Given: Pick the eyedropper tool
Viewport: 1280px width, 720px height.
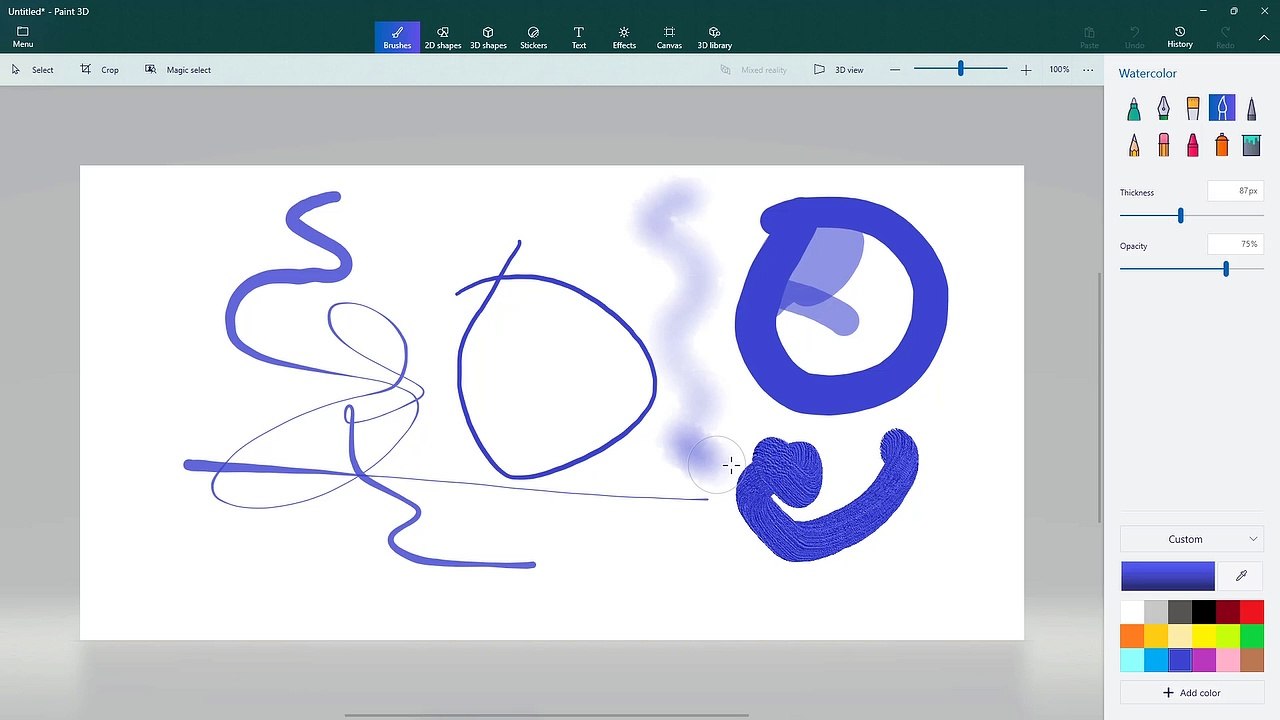Looking at the screenshot, I should (x=1241, y=576).
